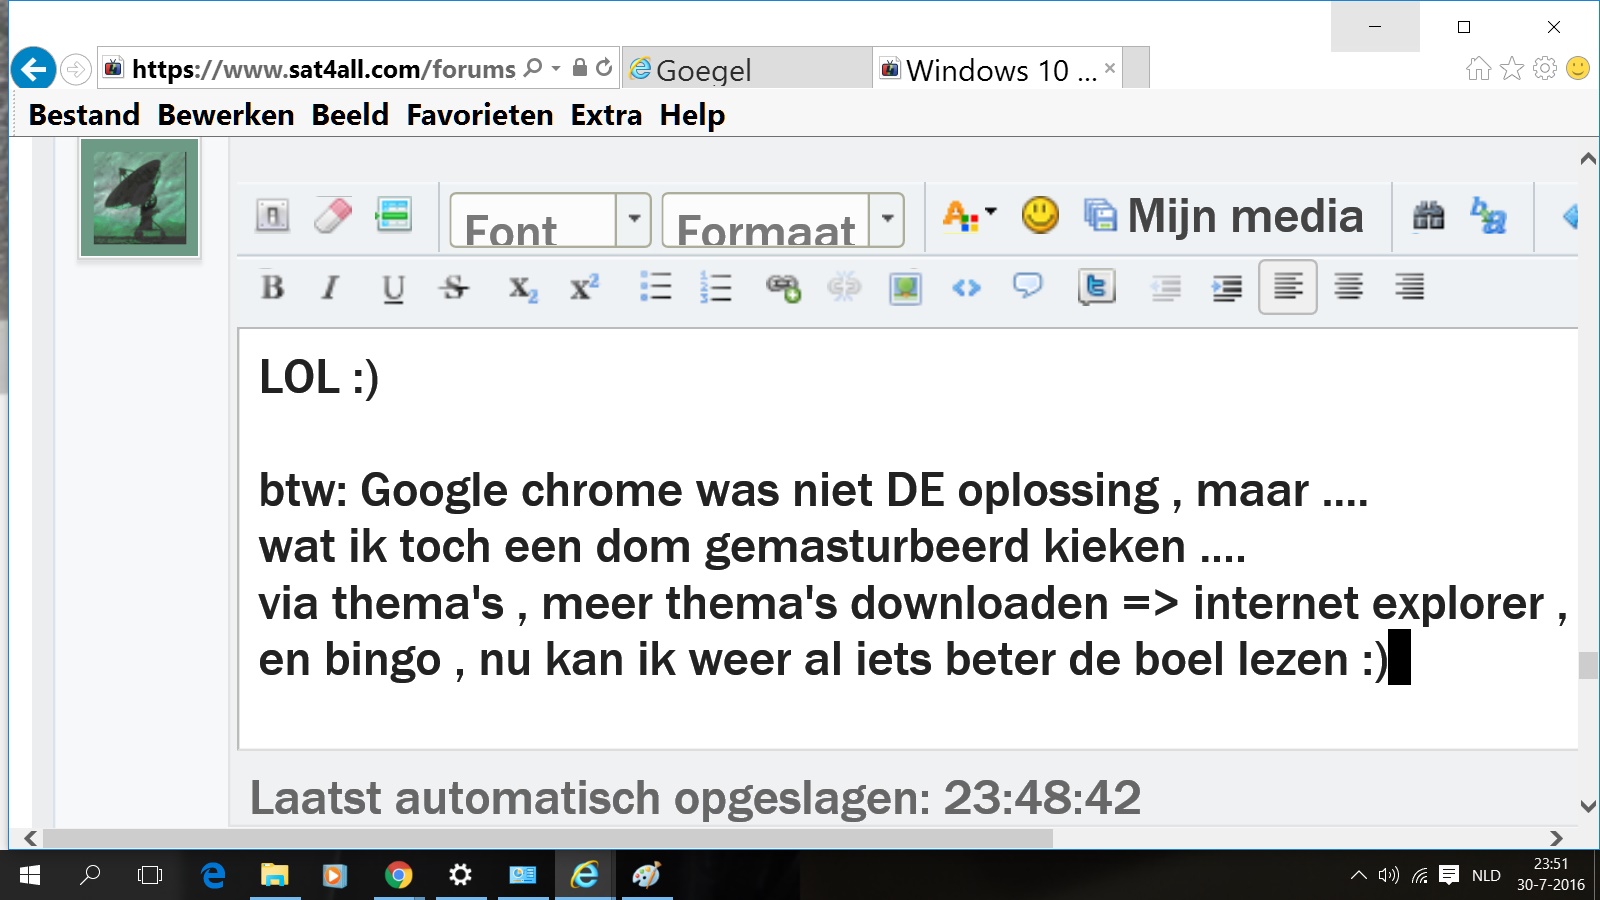Open the Extra menu
The image size is (1600, 900).
pyautogui.click(x=606, y=115)
